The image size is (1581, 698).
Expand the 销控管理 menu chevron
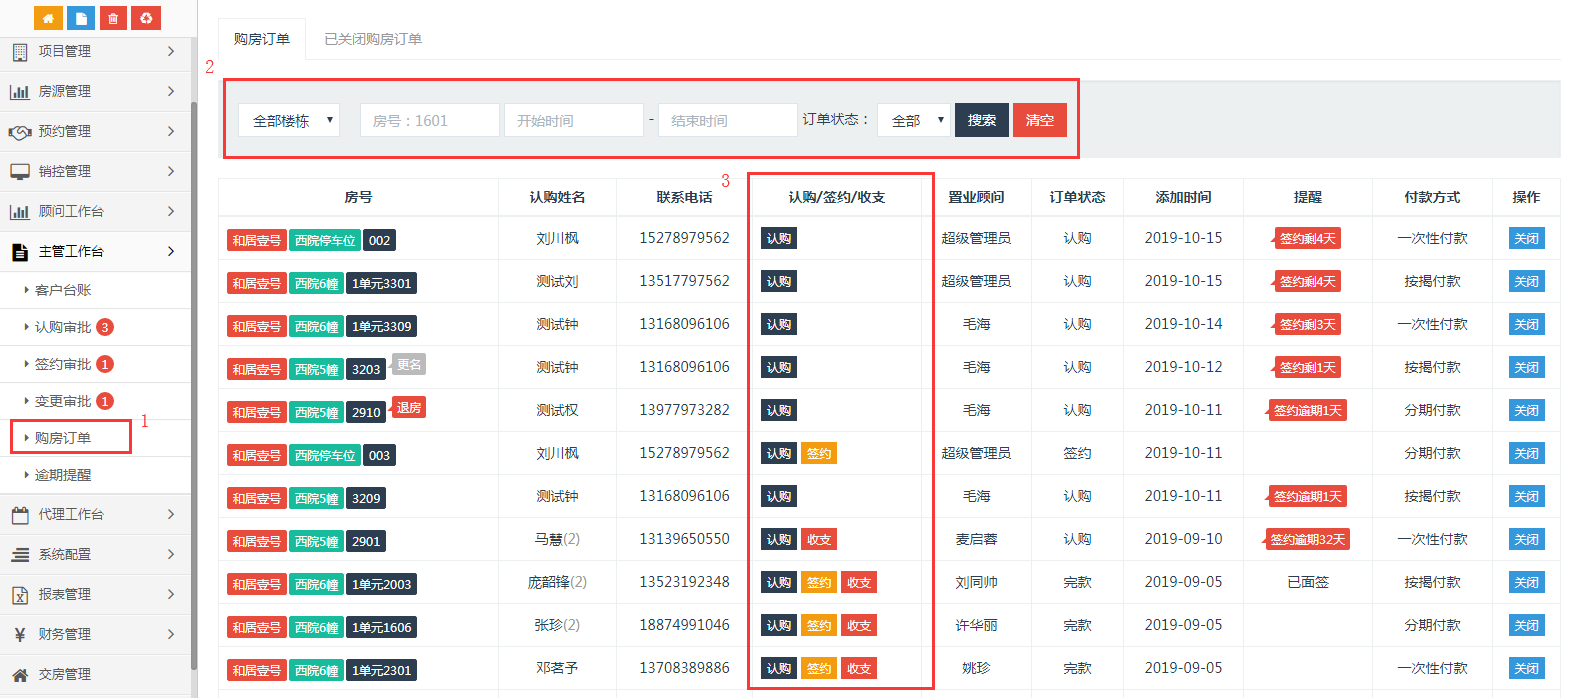coord(171,171)
